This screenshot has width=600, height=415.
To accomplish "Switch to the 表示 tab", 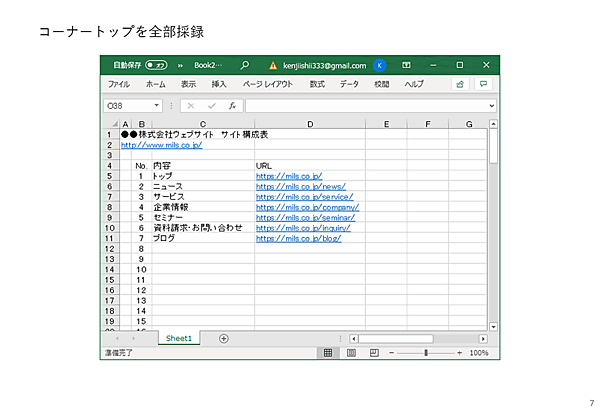I will [188, 84].
